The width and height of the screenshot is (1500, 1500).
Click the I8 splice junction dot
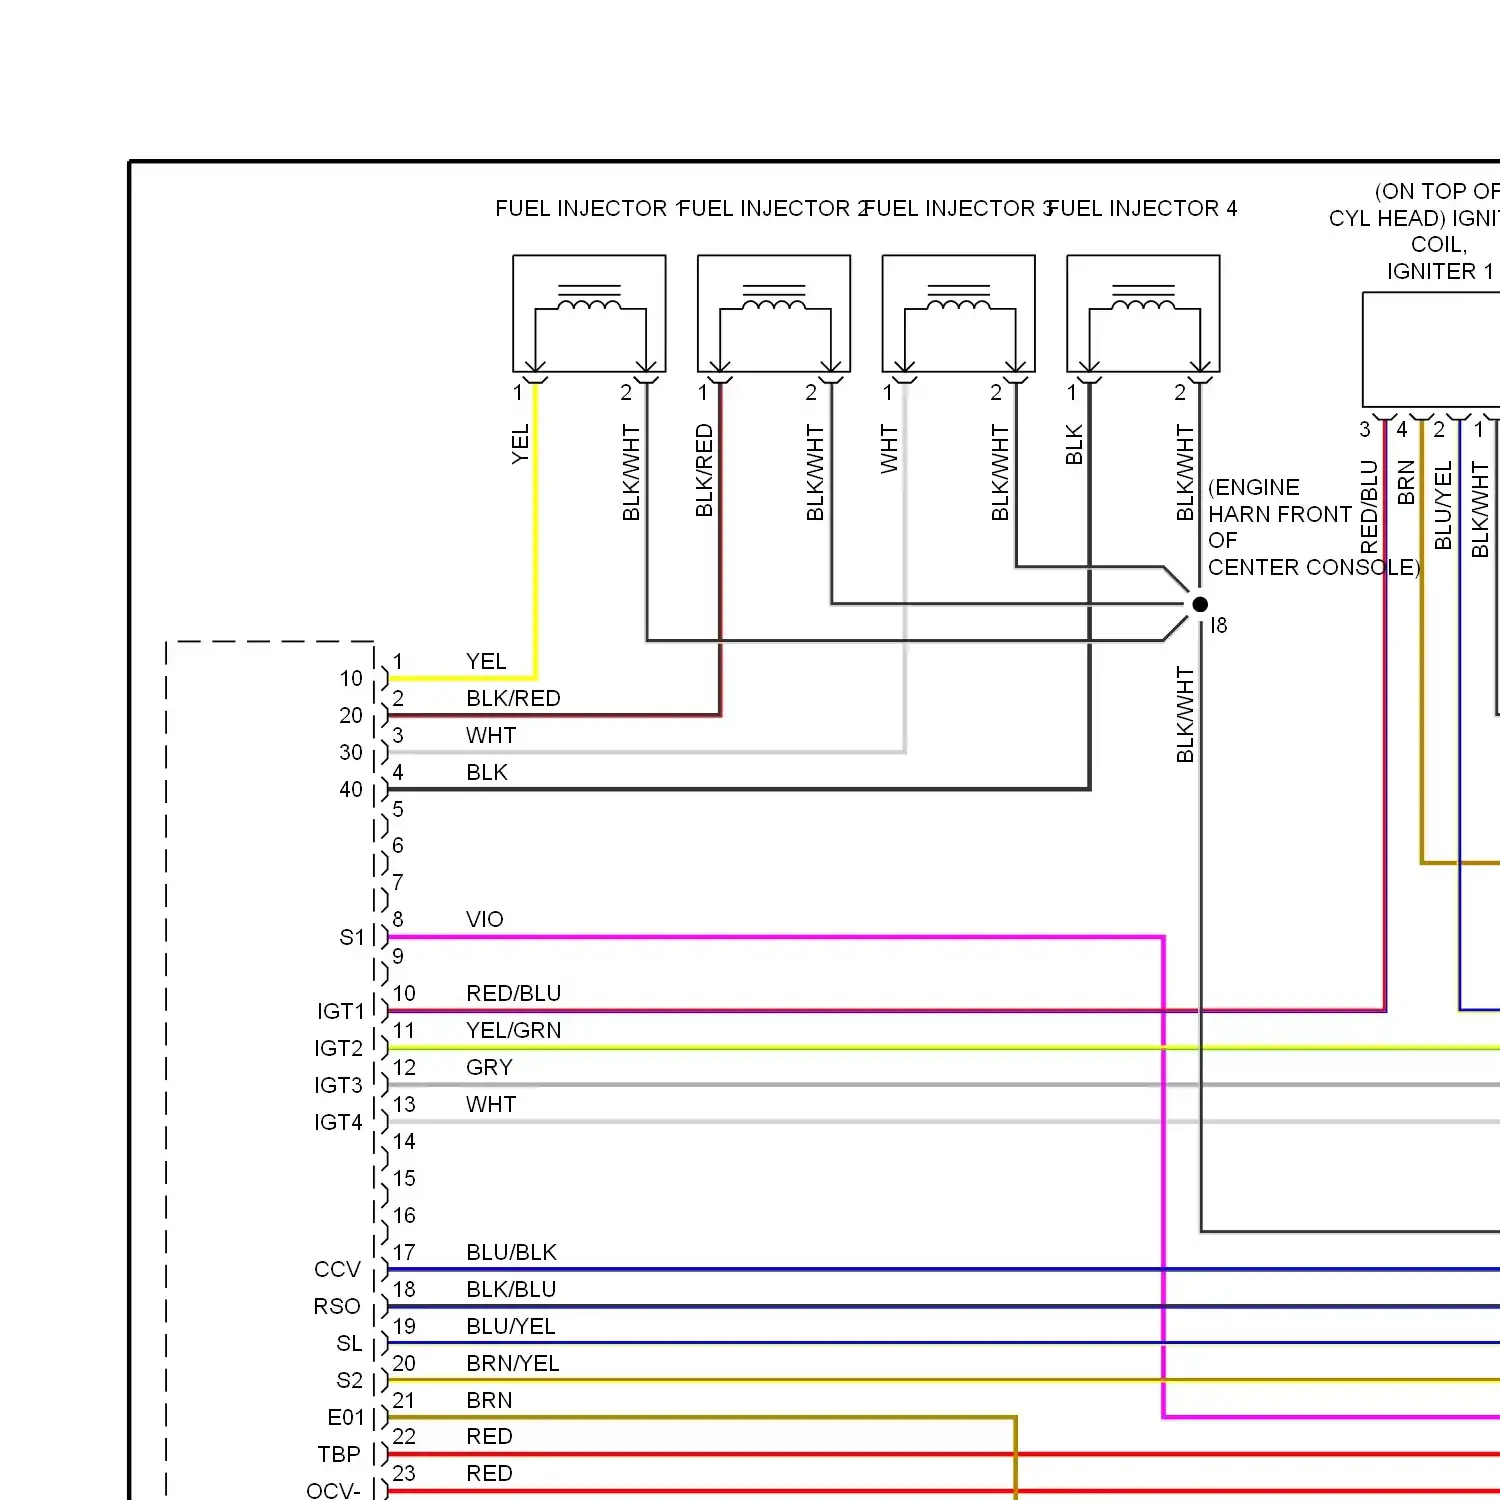click(x=1200, y=604)
